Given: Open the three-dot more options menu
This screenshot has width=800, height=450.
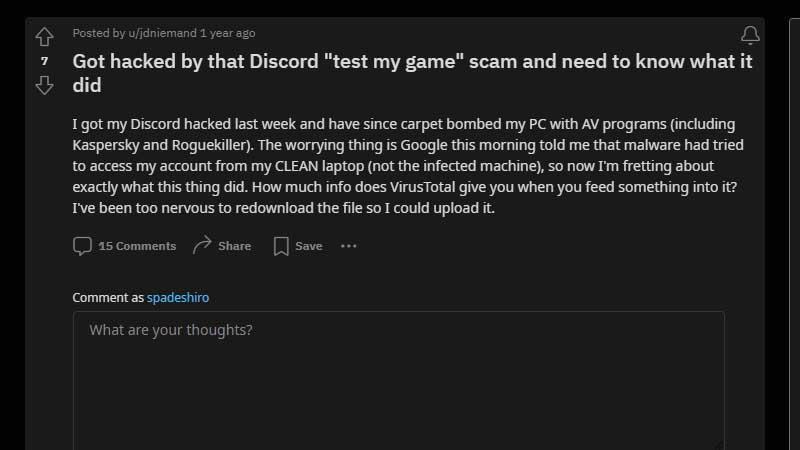Looking at the screenshot, I should pos(348,246).
